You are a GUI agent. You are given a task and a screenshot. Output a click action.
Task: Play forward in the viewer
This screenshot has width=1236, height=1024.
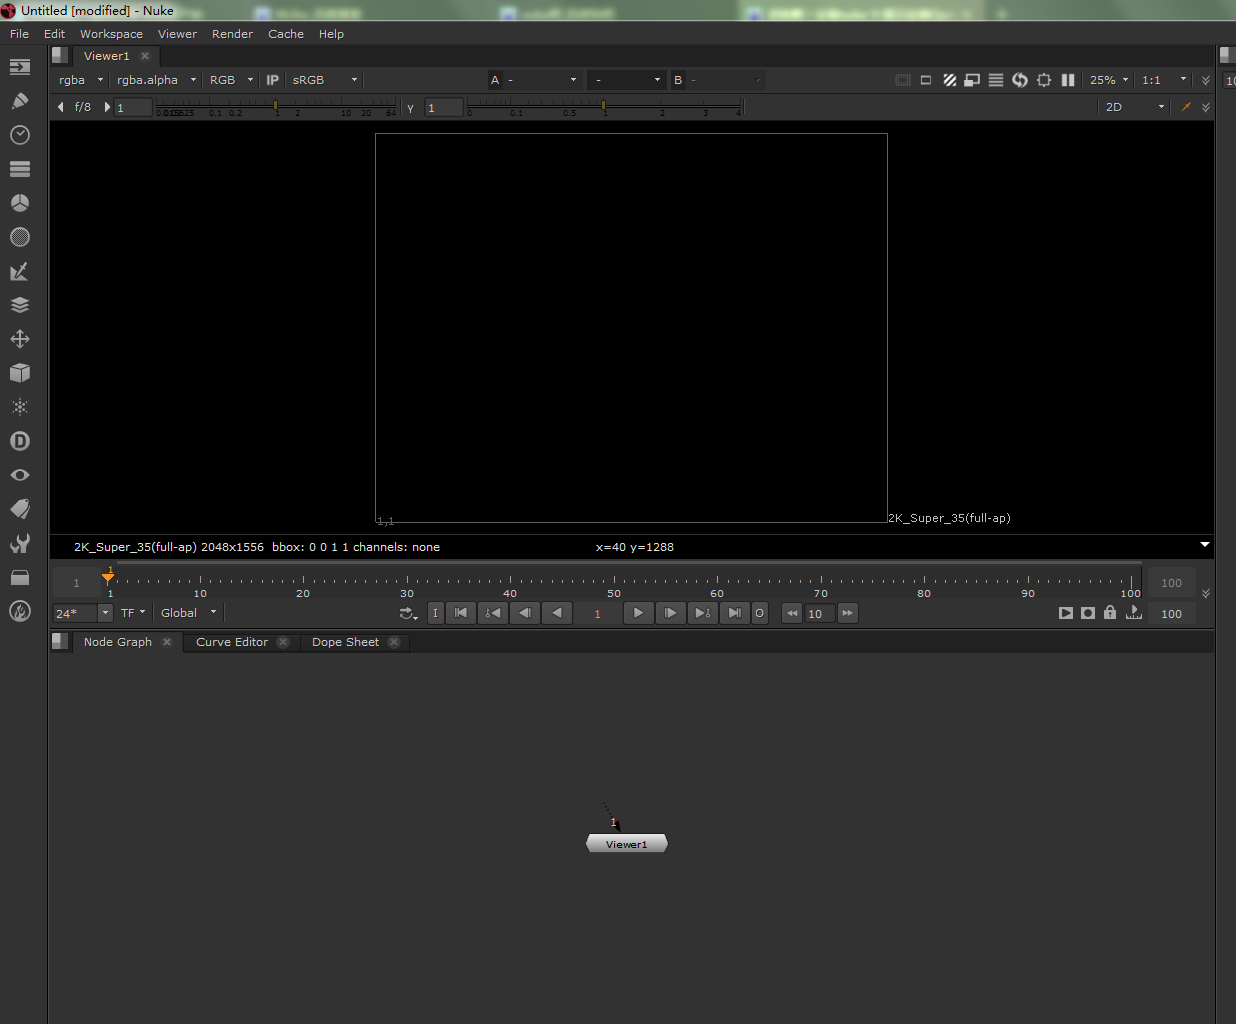pos(638,613)
